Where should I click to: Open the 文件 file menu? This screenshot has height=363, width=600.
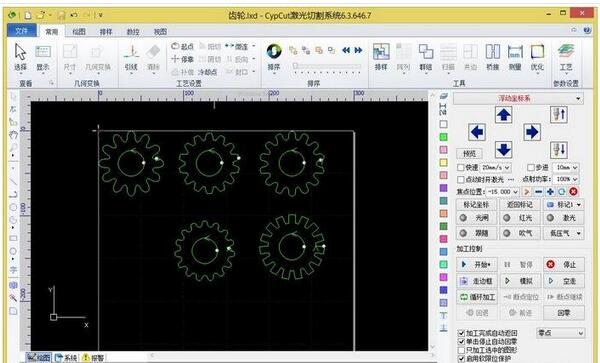21,31
